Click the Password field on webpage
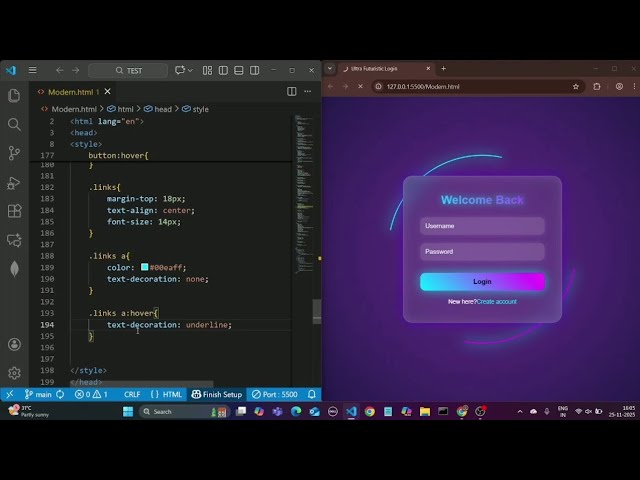 [x=482, y=251]
